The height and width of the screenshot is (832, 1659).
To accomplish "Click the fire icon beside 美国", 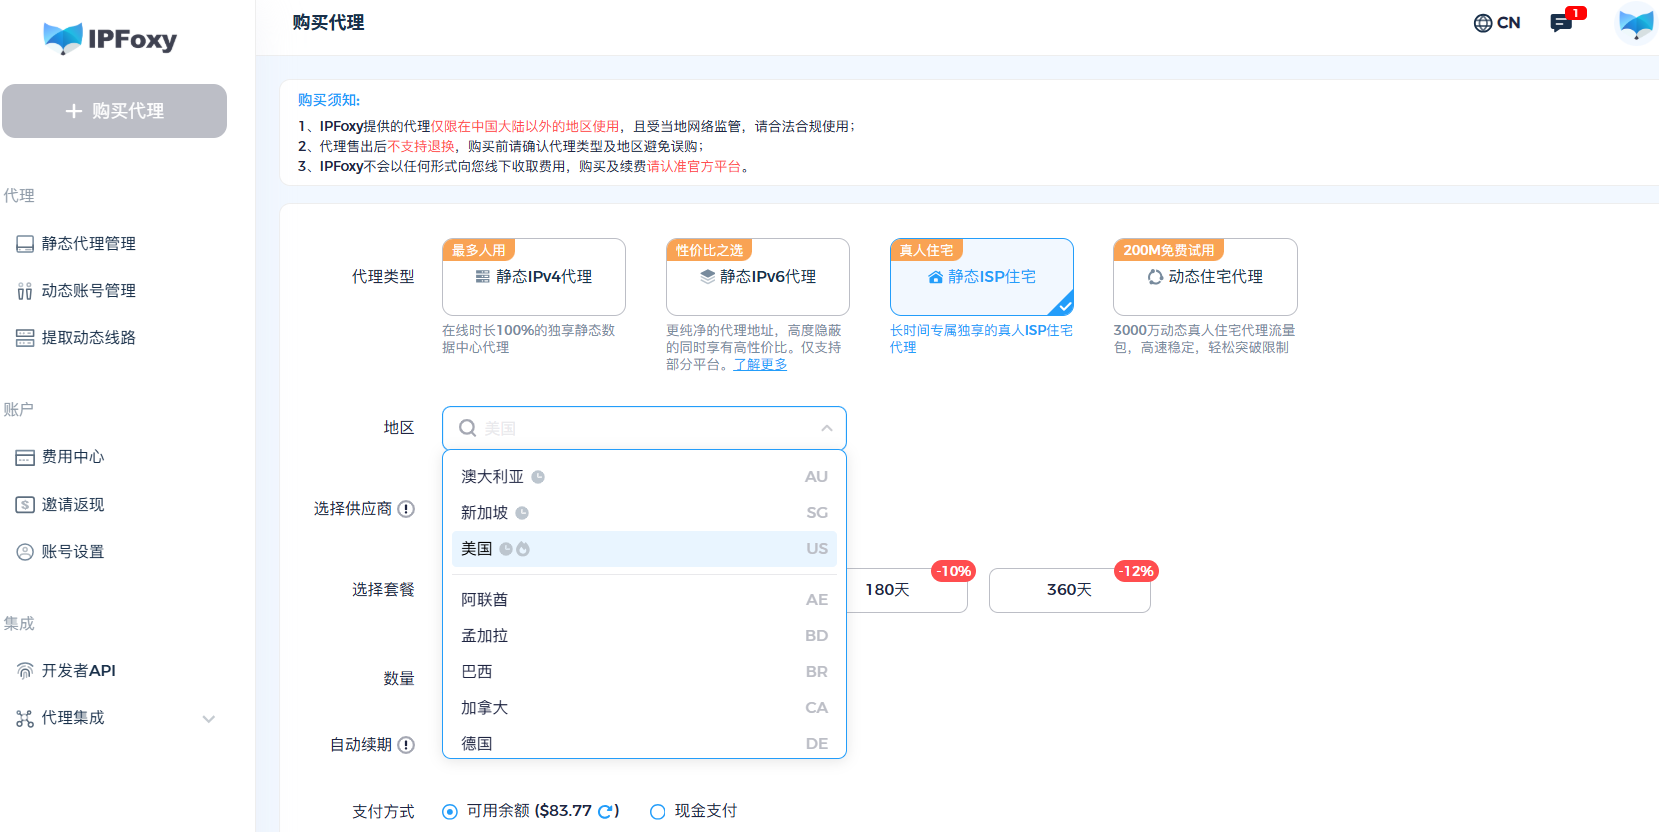I will point(523,549).
